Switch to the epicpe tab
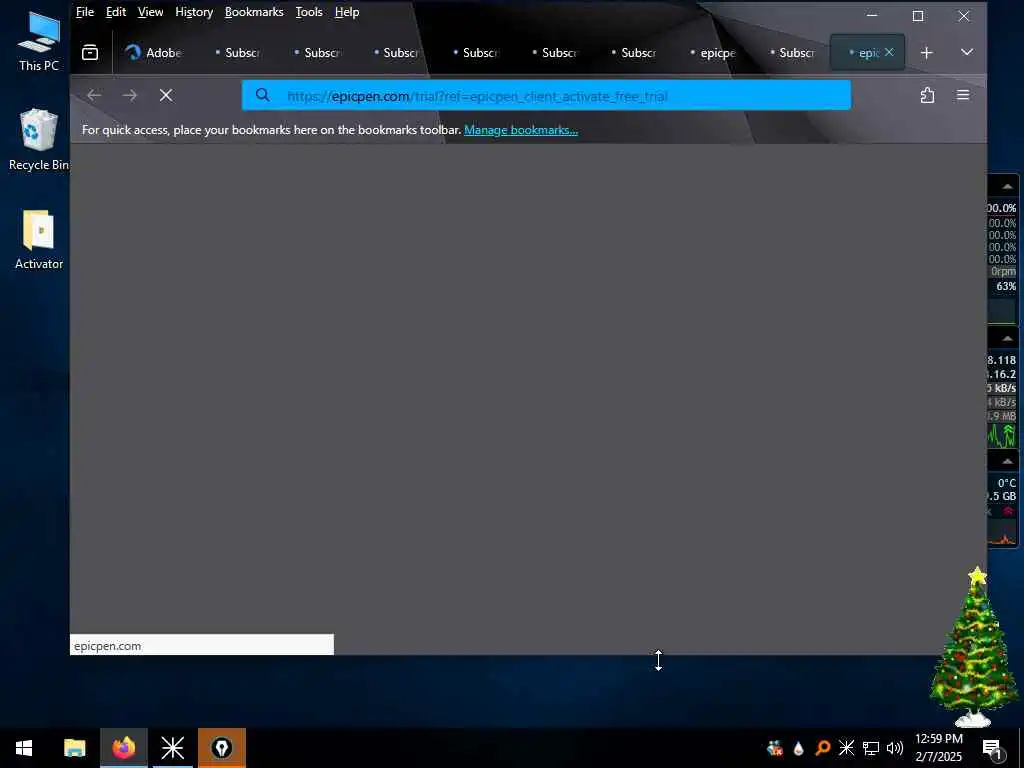 712,52
